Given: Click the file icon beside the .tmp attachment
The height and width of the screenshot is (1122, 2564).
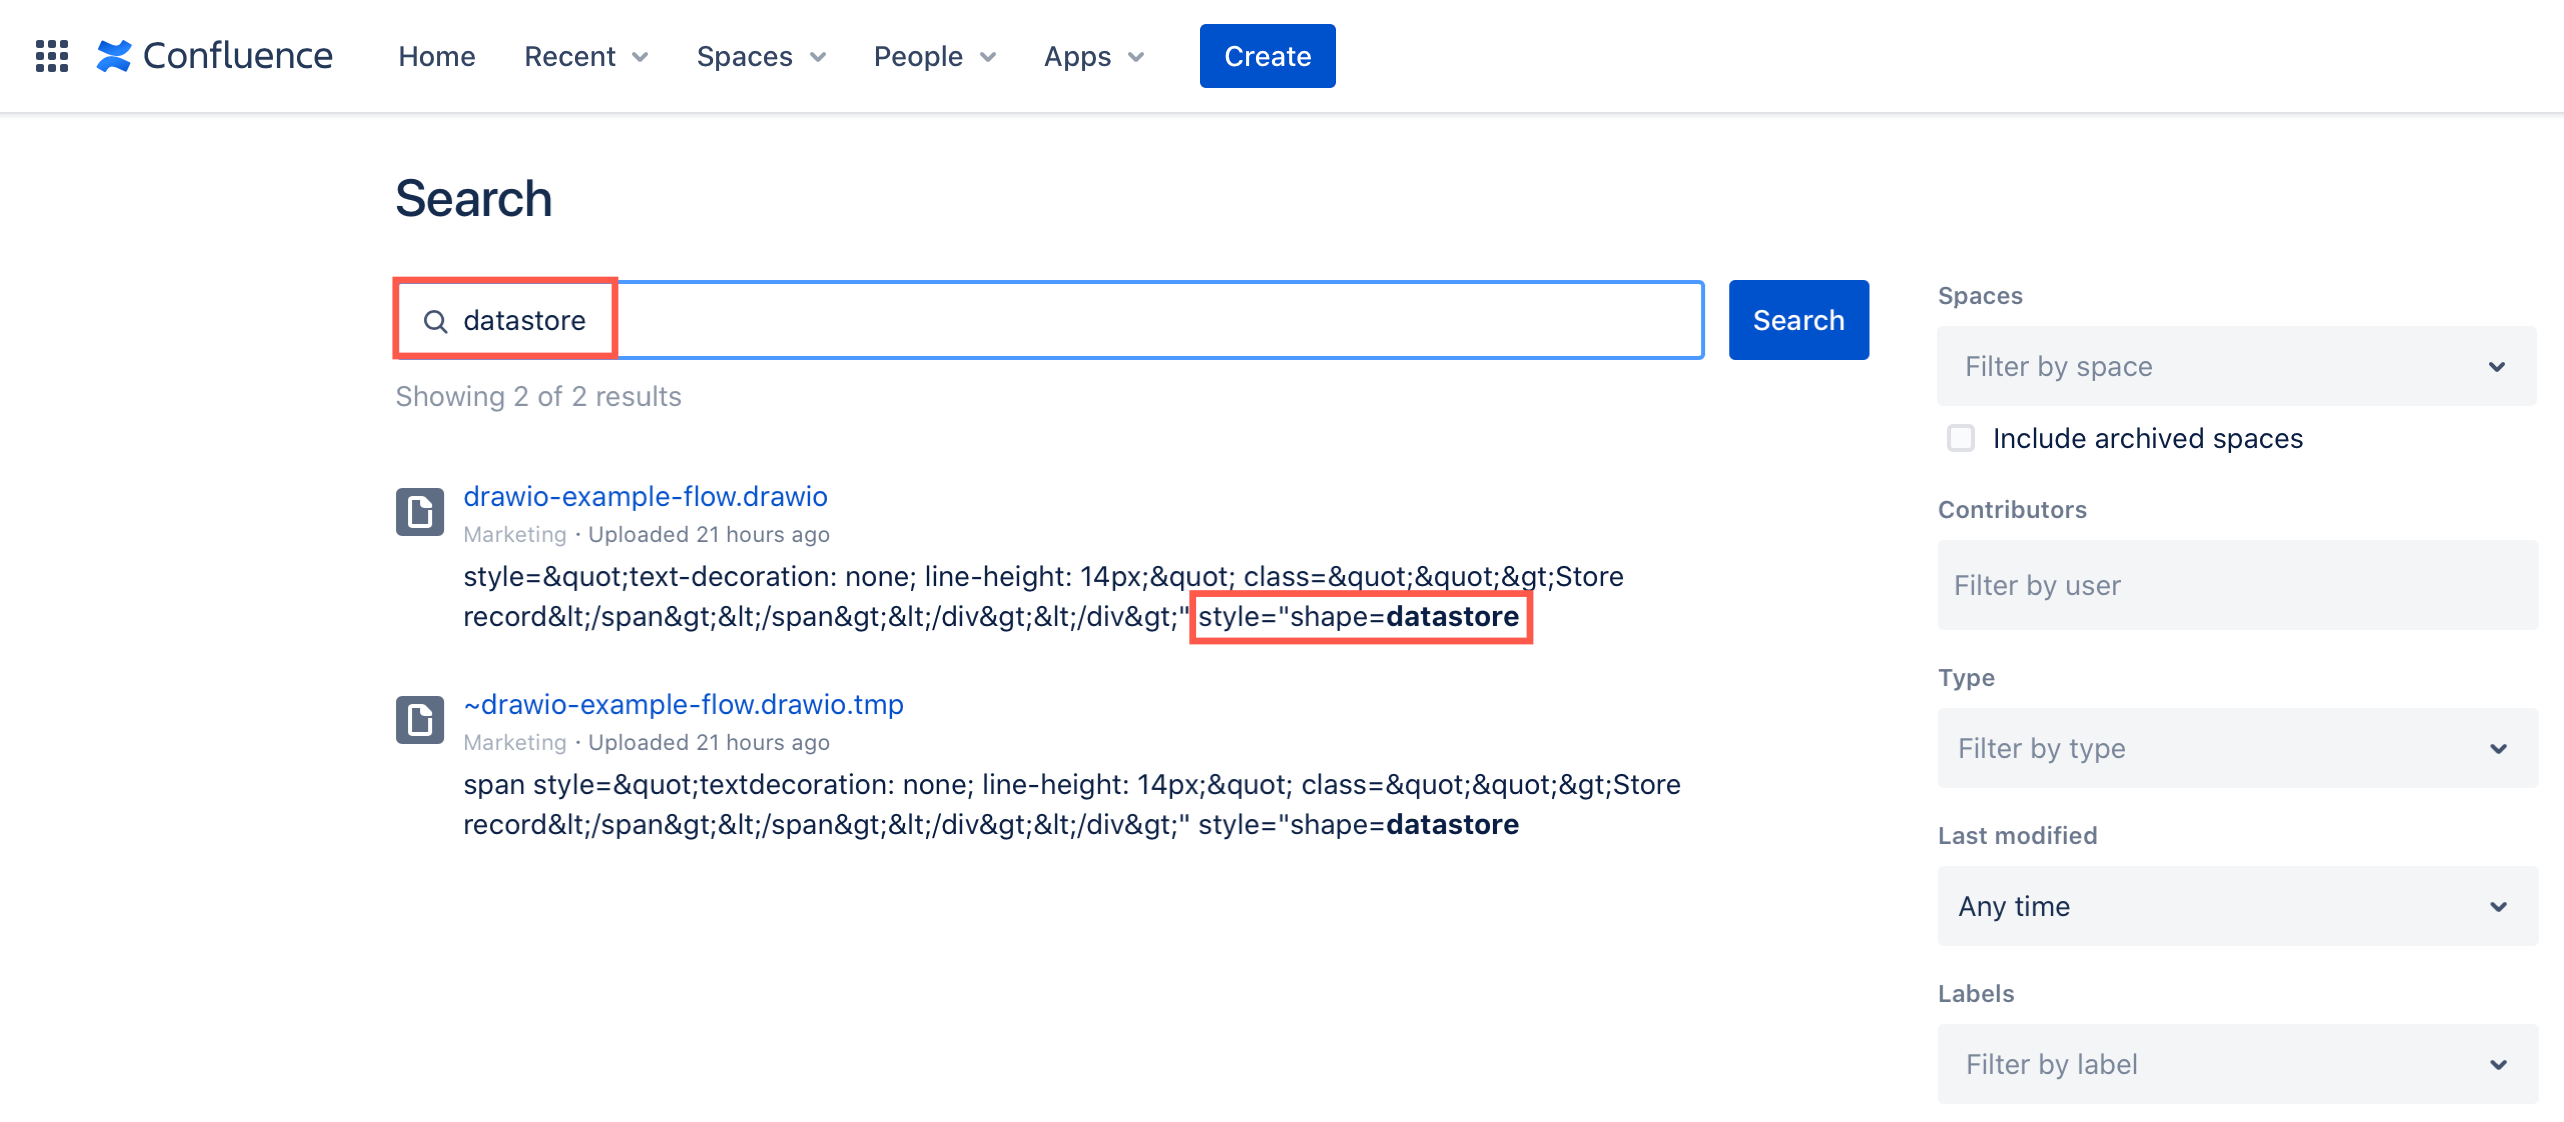Looking at the screenshot, I should [419, 719].
